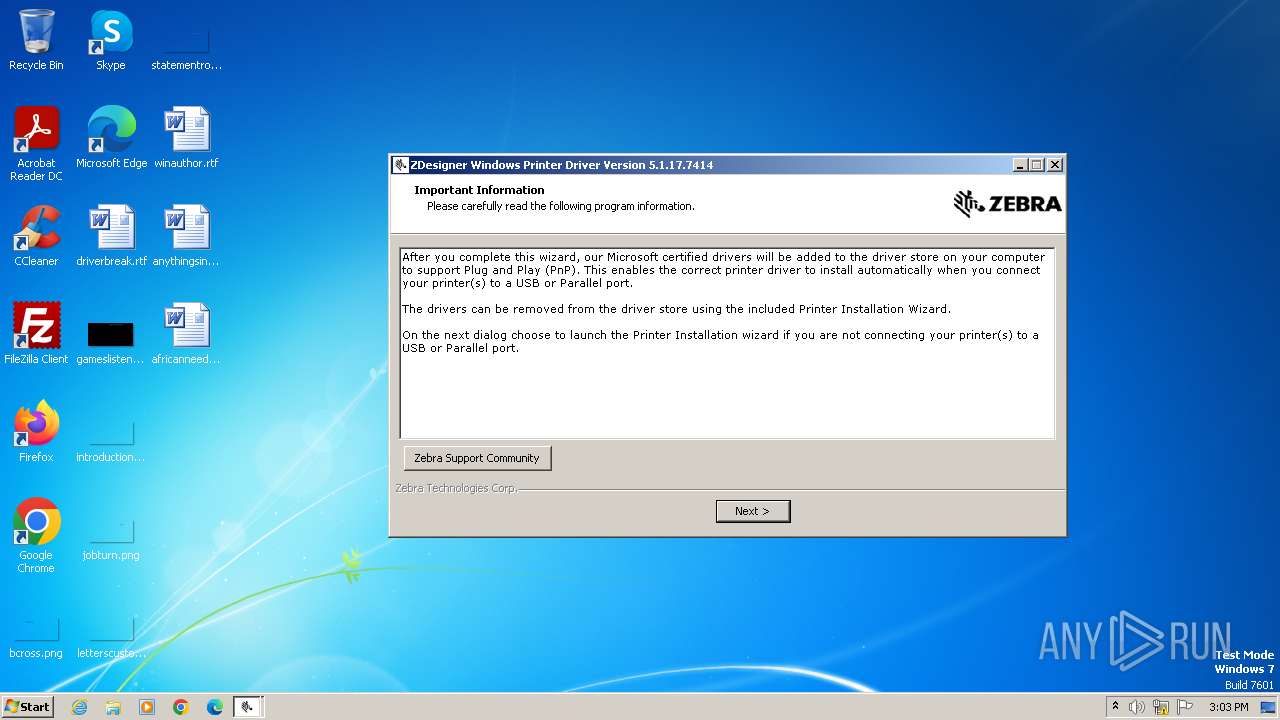Click the 3:03 PM clock
Image resolution: width=1280 pixels, height=720 pixels.
[1228, 707]
